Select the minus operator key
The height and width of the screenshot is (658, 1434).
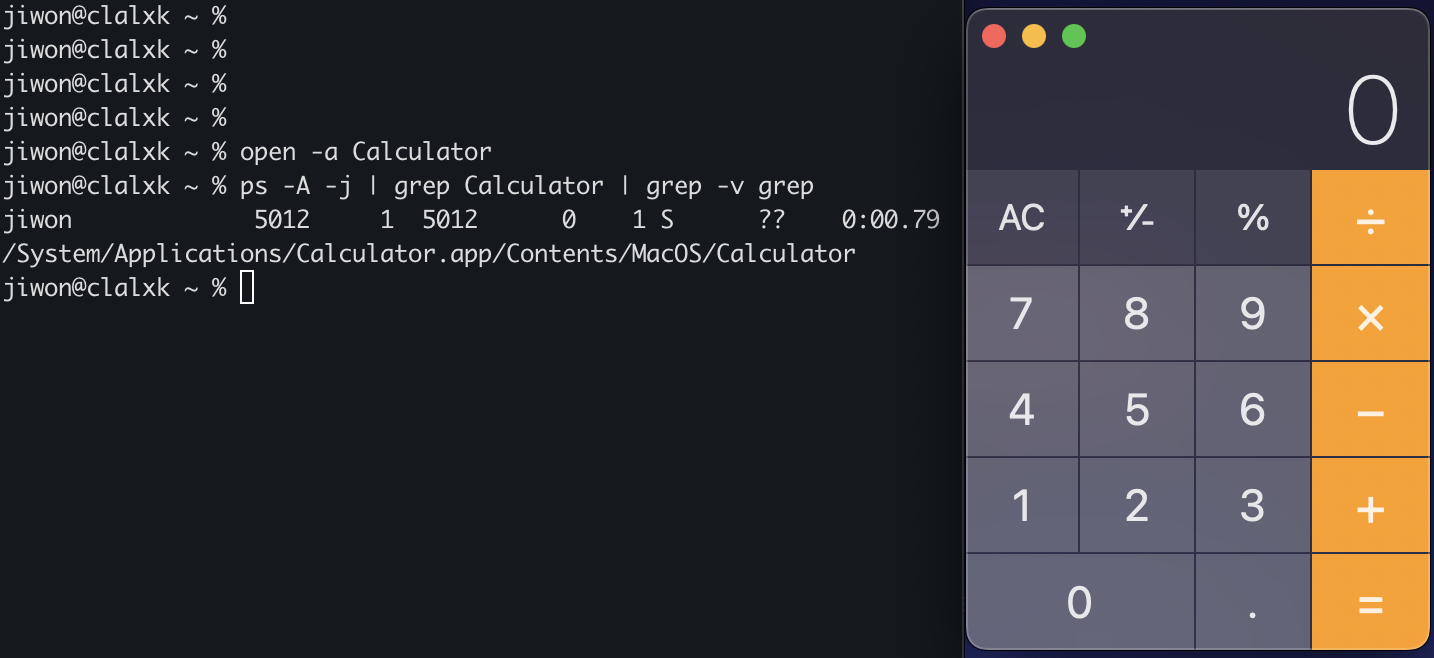coord(1370,410)
